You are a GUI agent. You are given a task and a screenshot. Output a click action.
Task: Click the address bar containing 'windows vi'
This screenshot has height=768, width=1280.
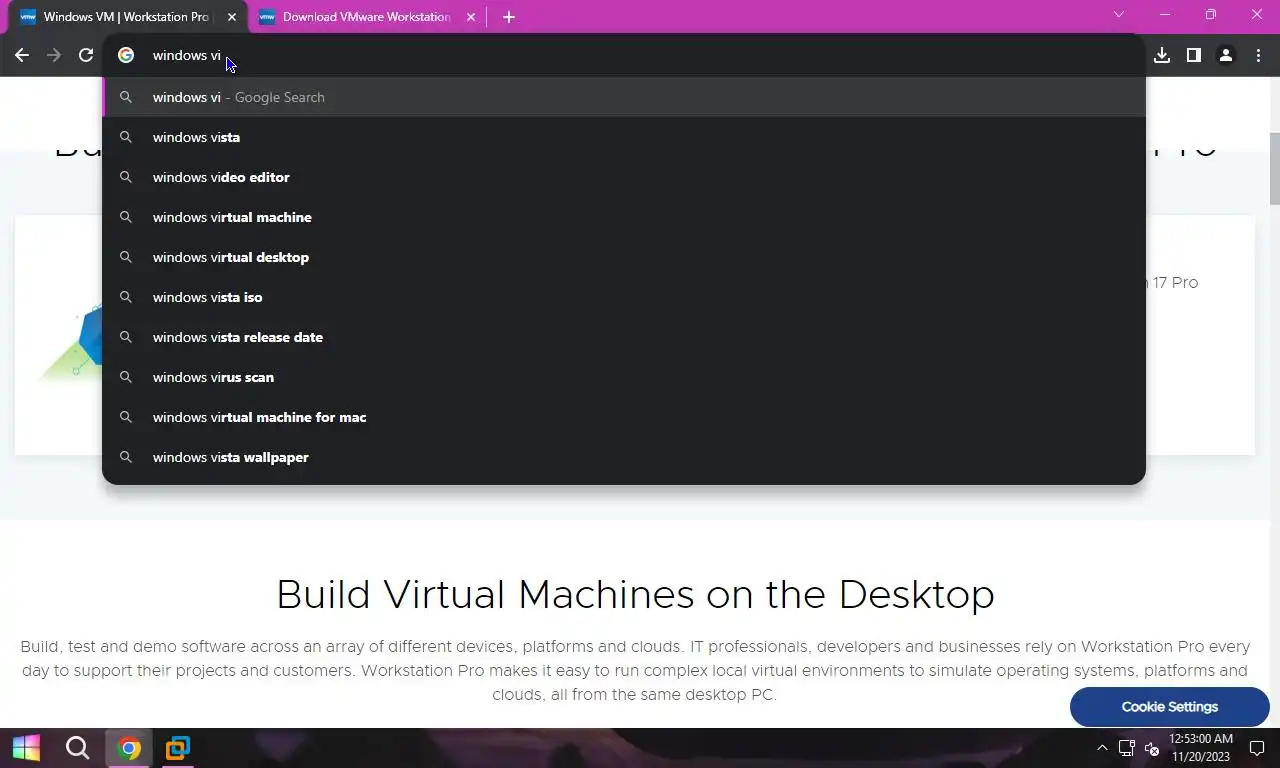click(x=624, y=55)
